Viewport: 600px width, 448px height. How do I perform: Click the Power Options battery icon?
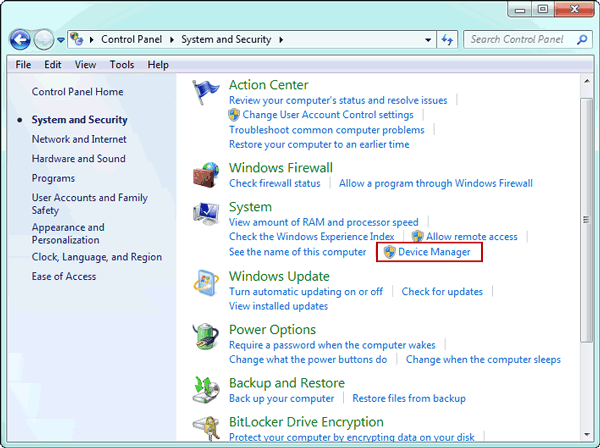click(x=206, y=336)
